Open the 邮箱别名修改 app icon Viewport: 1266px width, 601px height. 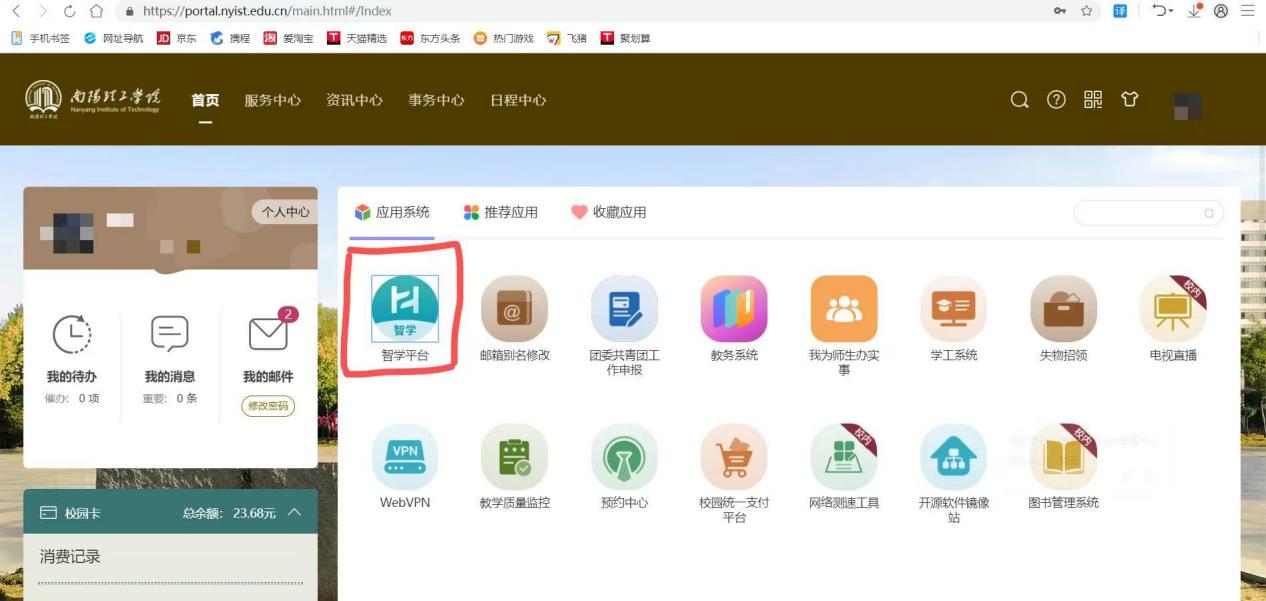(514, 309)
